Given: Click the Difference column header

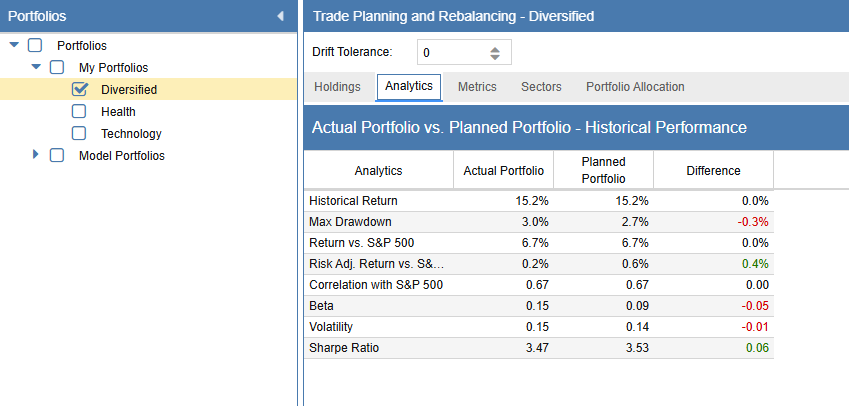Looking at the screenshot, I should (x=713, y=170).
